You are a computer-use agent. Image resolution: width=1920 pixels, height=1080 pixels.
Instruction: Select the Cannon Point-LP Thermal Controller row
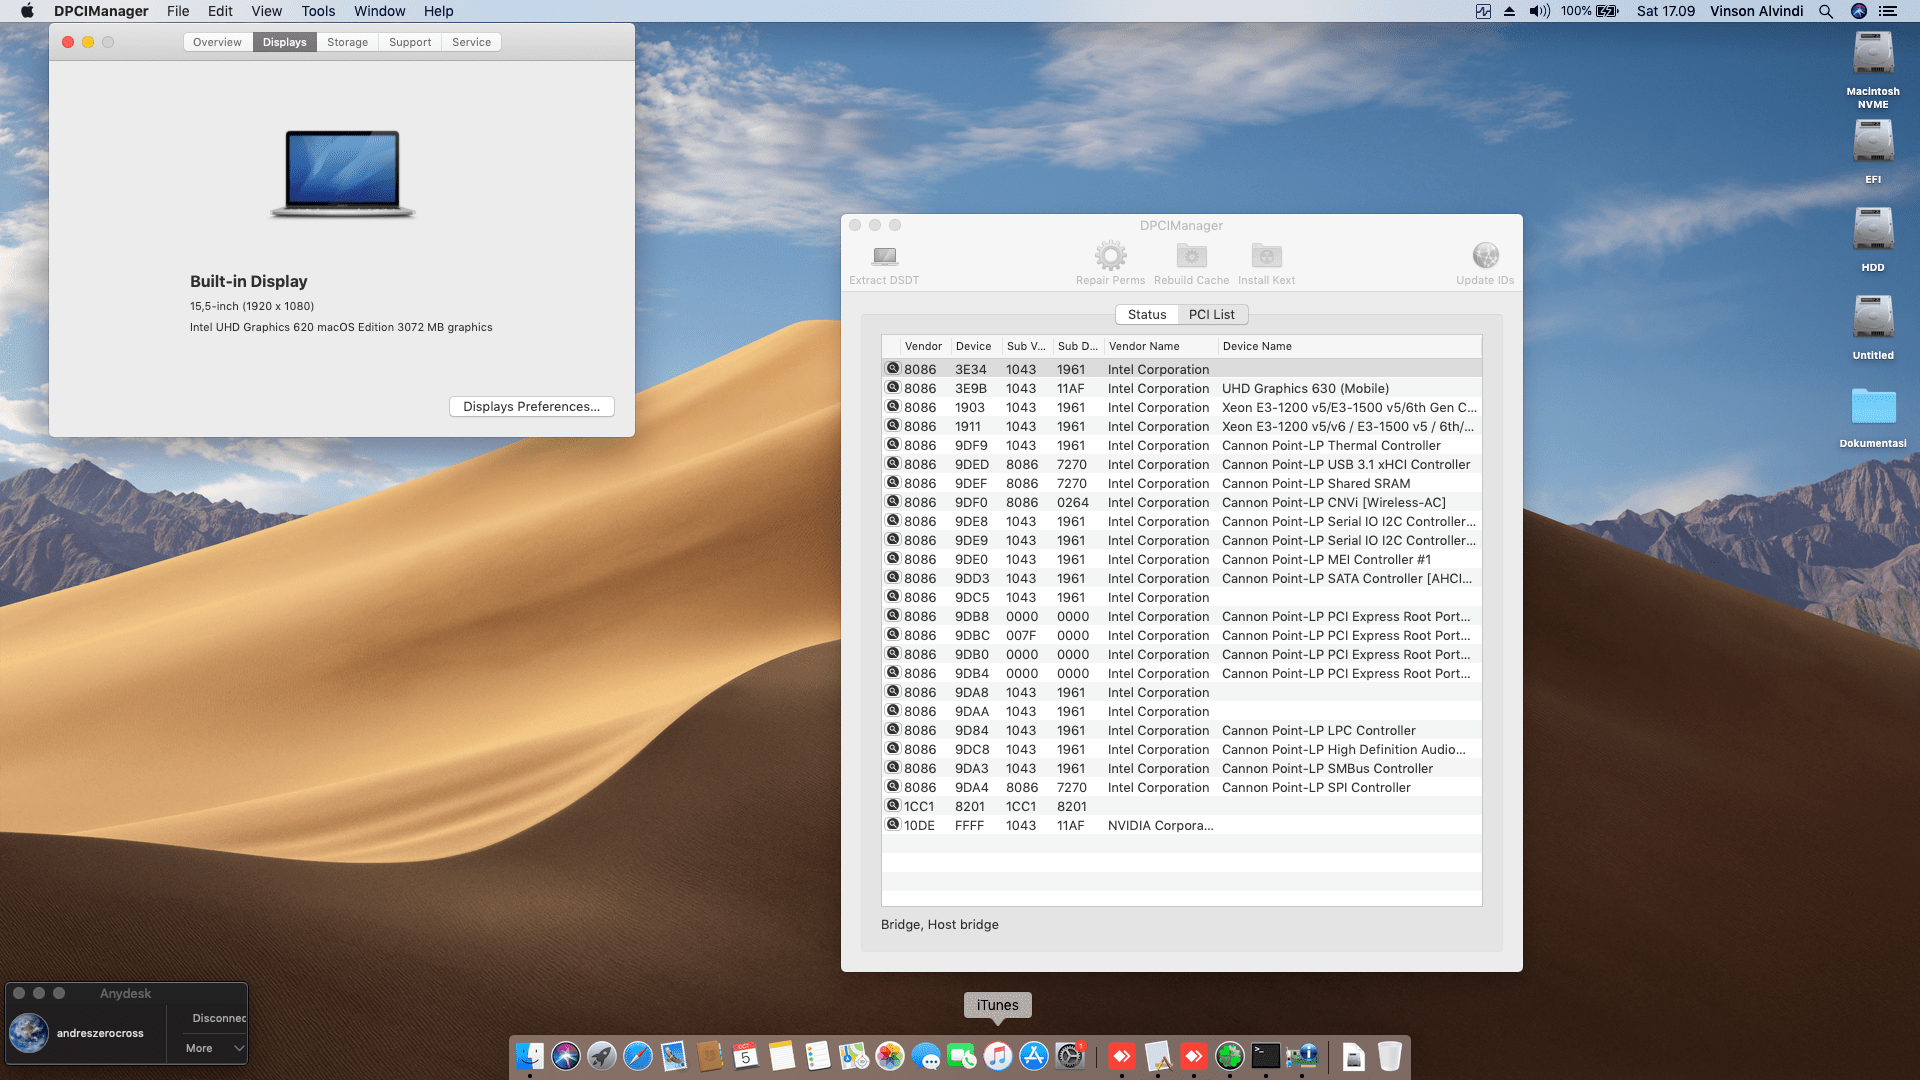click(1181, 445)
